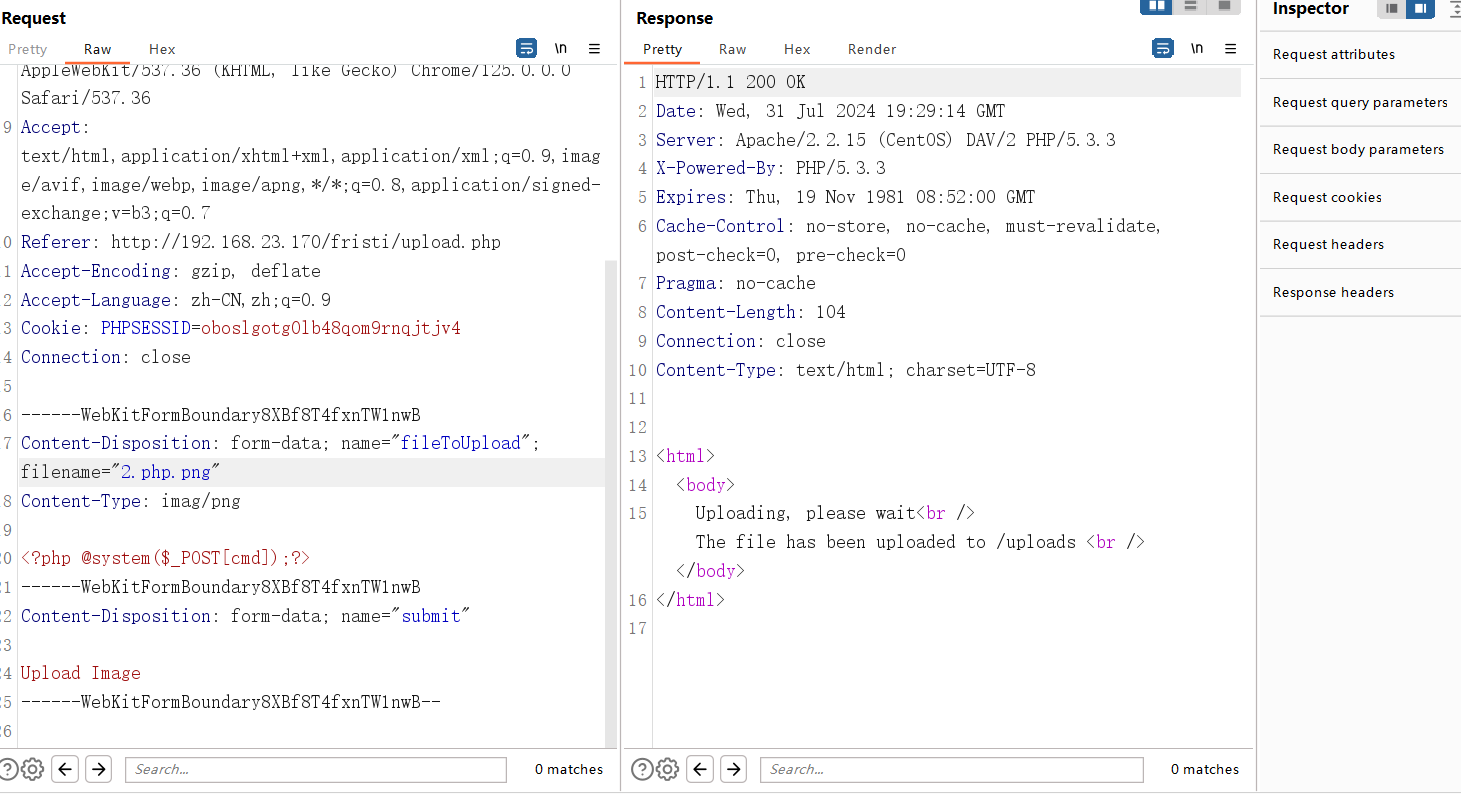Click the "Accept-Encoding: gzip, deflate" line
Viewport: 1461px width, 794px height.
(171, 271)
